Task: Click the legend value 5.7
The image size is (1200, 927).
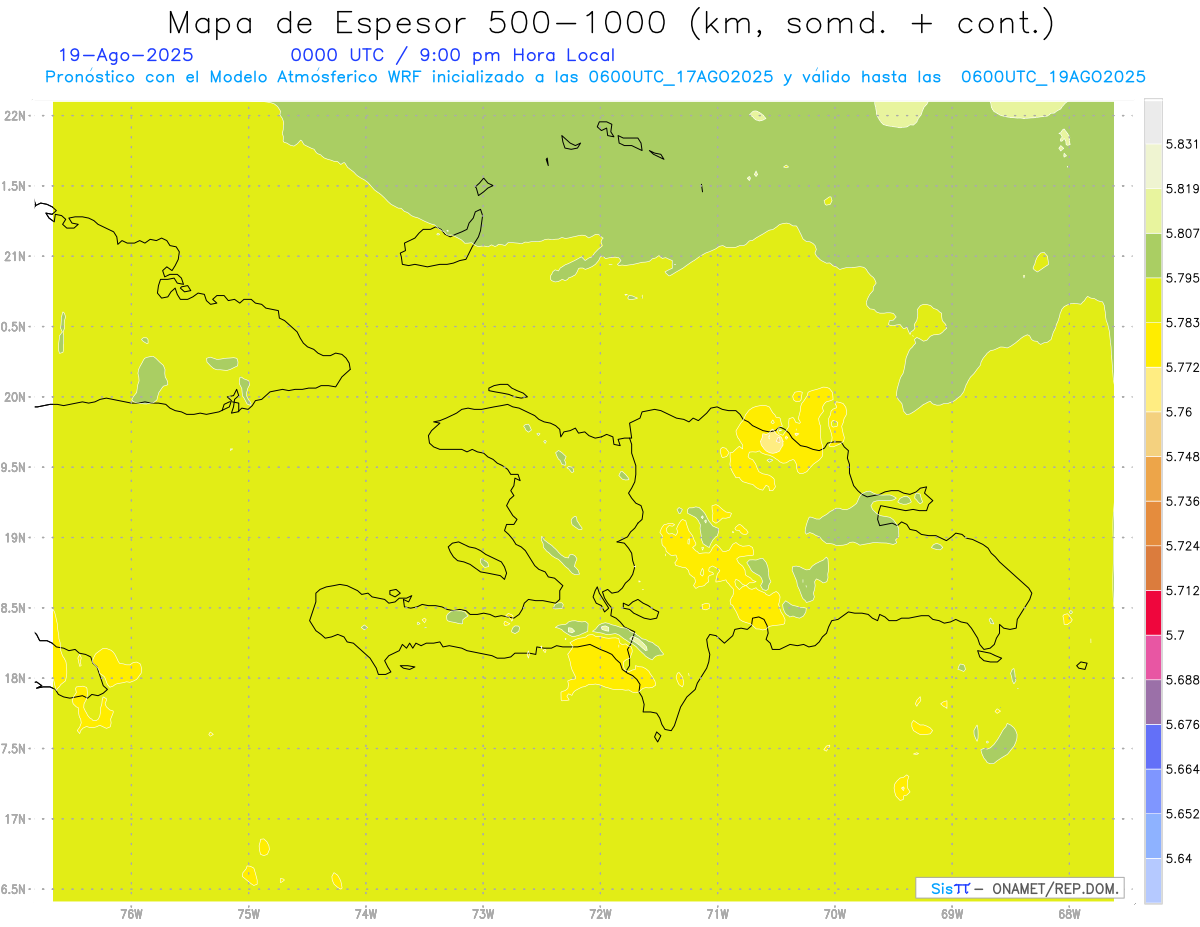Action: click(x=1175, y=635)
